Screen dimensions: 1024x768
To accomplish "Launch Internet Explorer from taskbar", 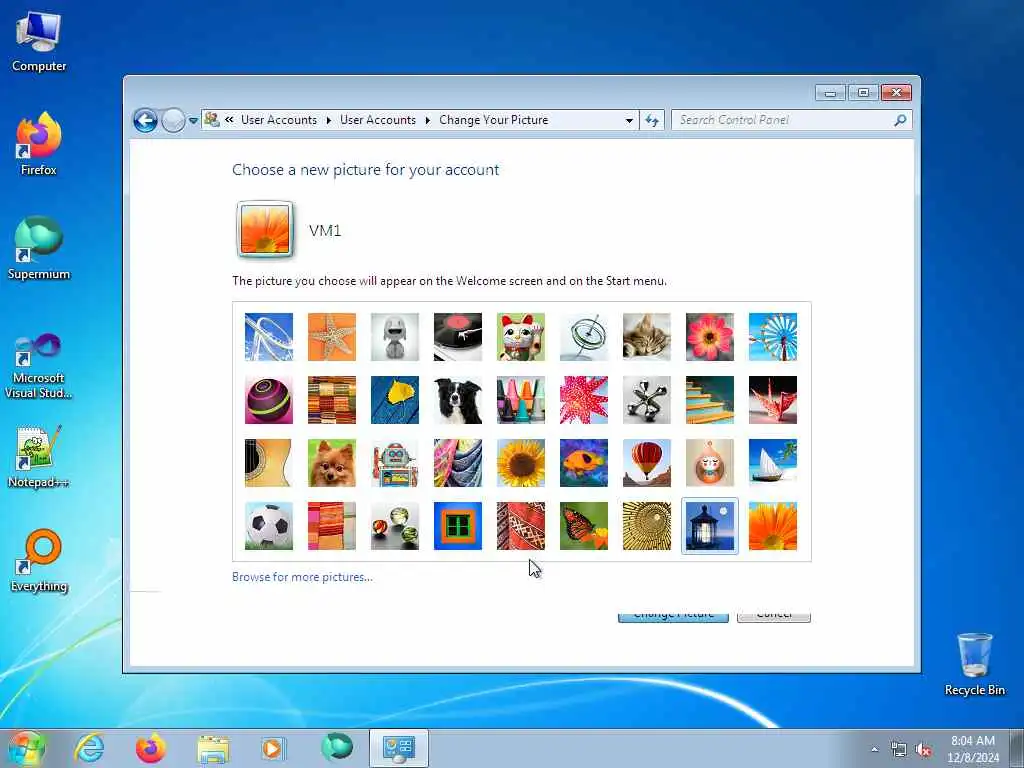I will pos(89,748).
